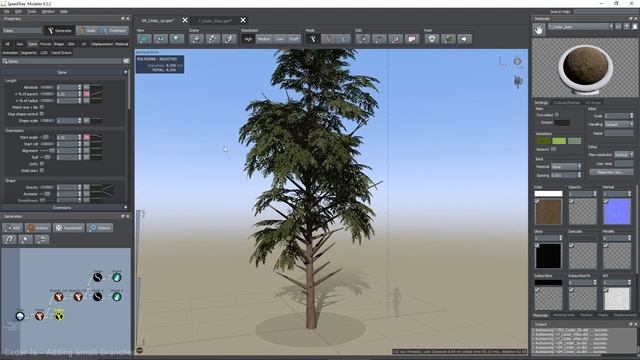Select the lower teal leaf node

pos(117,297)
